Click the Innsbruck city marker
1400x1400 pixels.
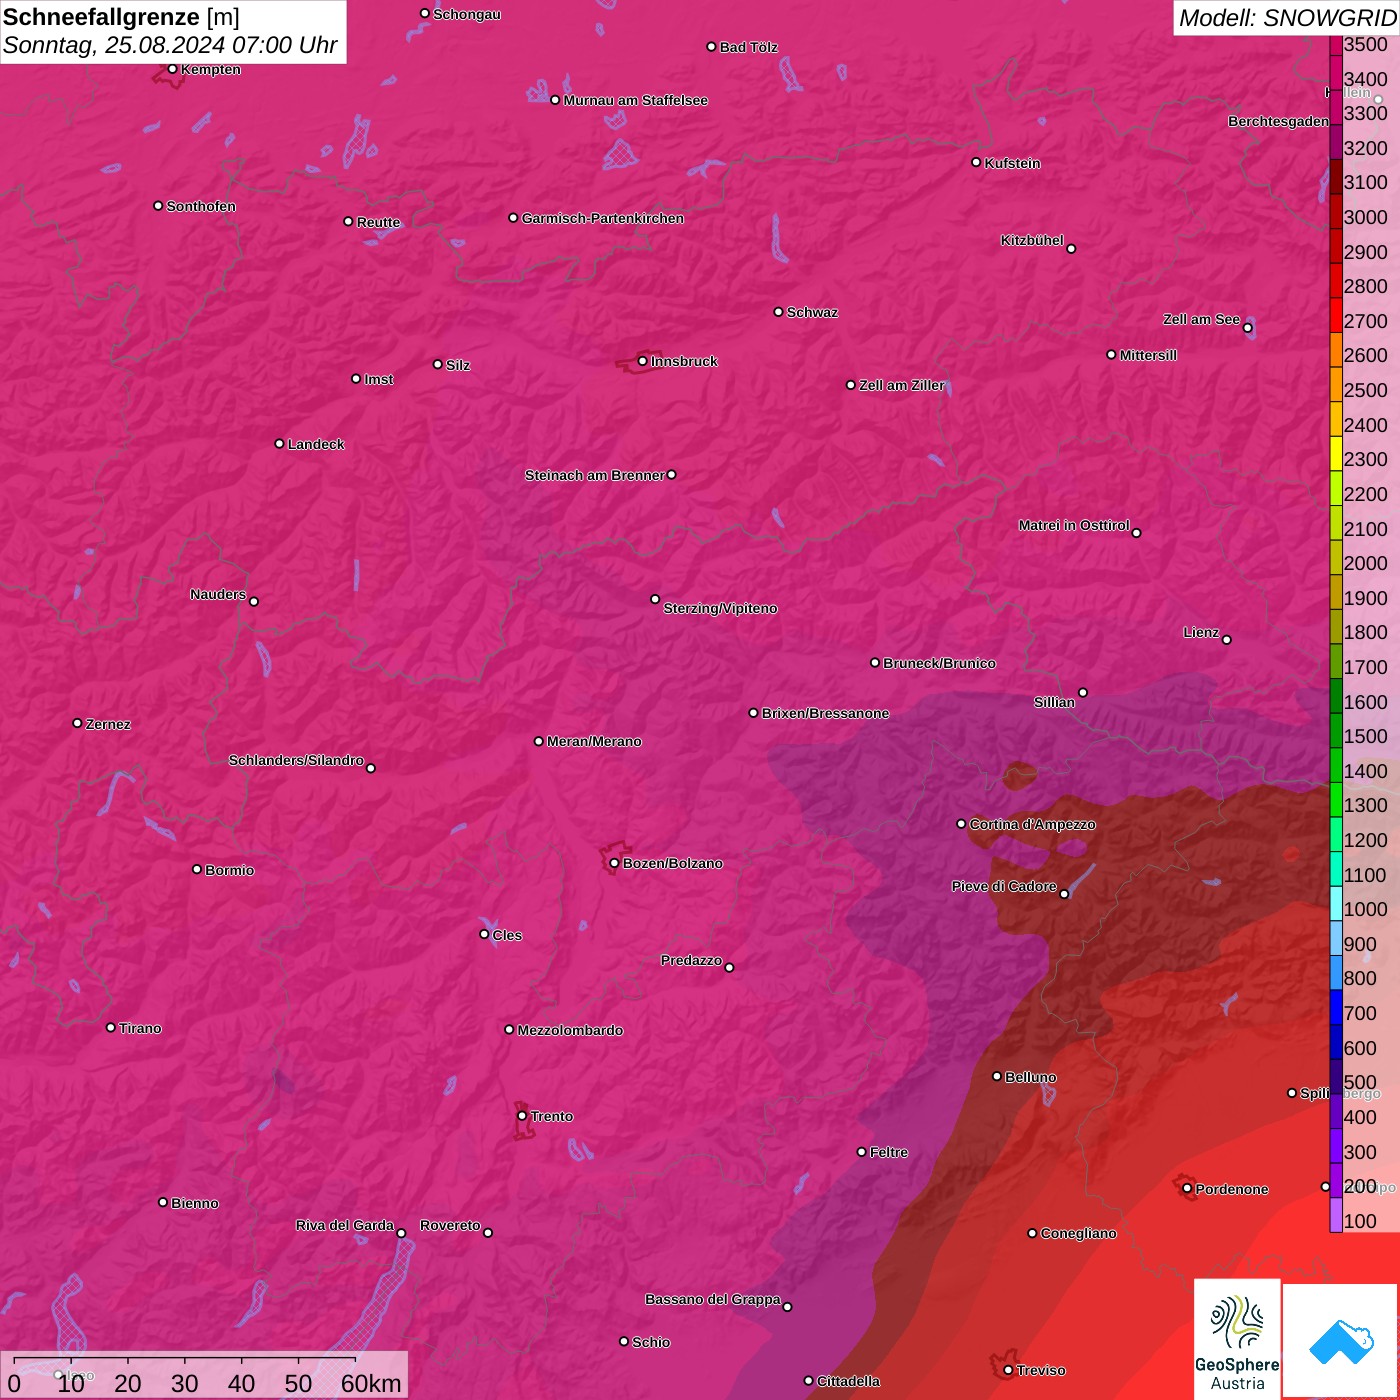(x=642, y=361)
